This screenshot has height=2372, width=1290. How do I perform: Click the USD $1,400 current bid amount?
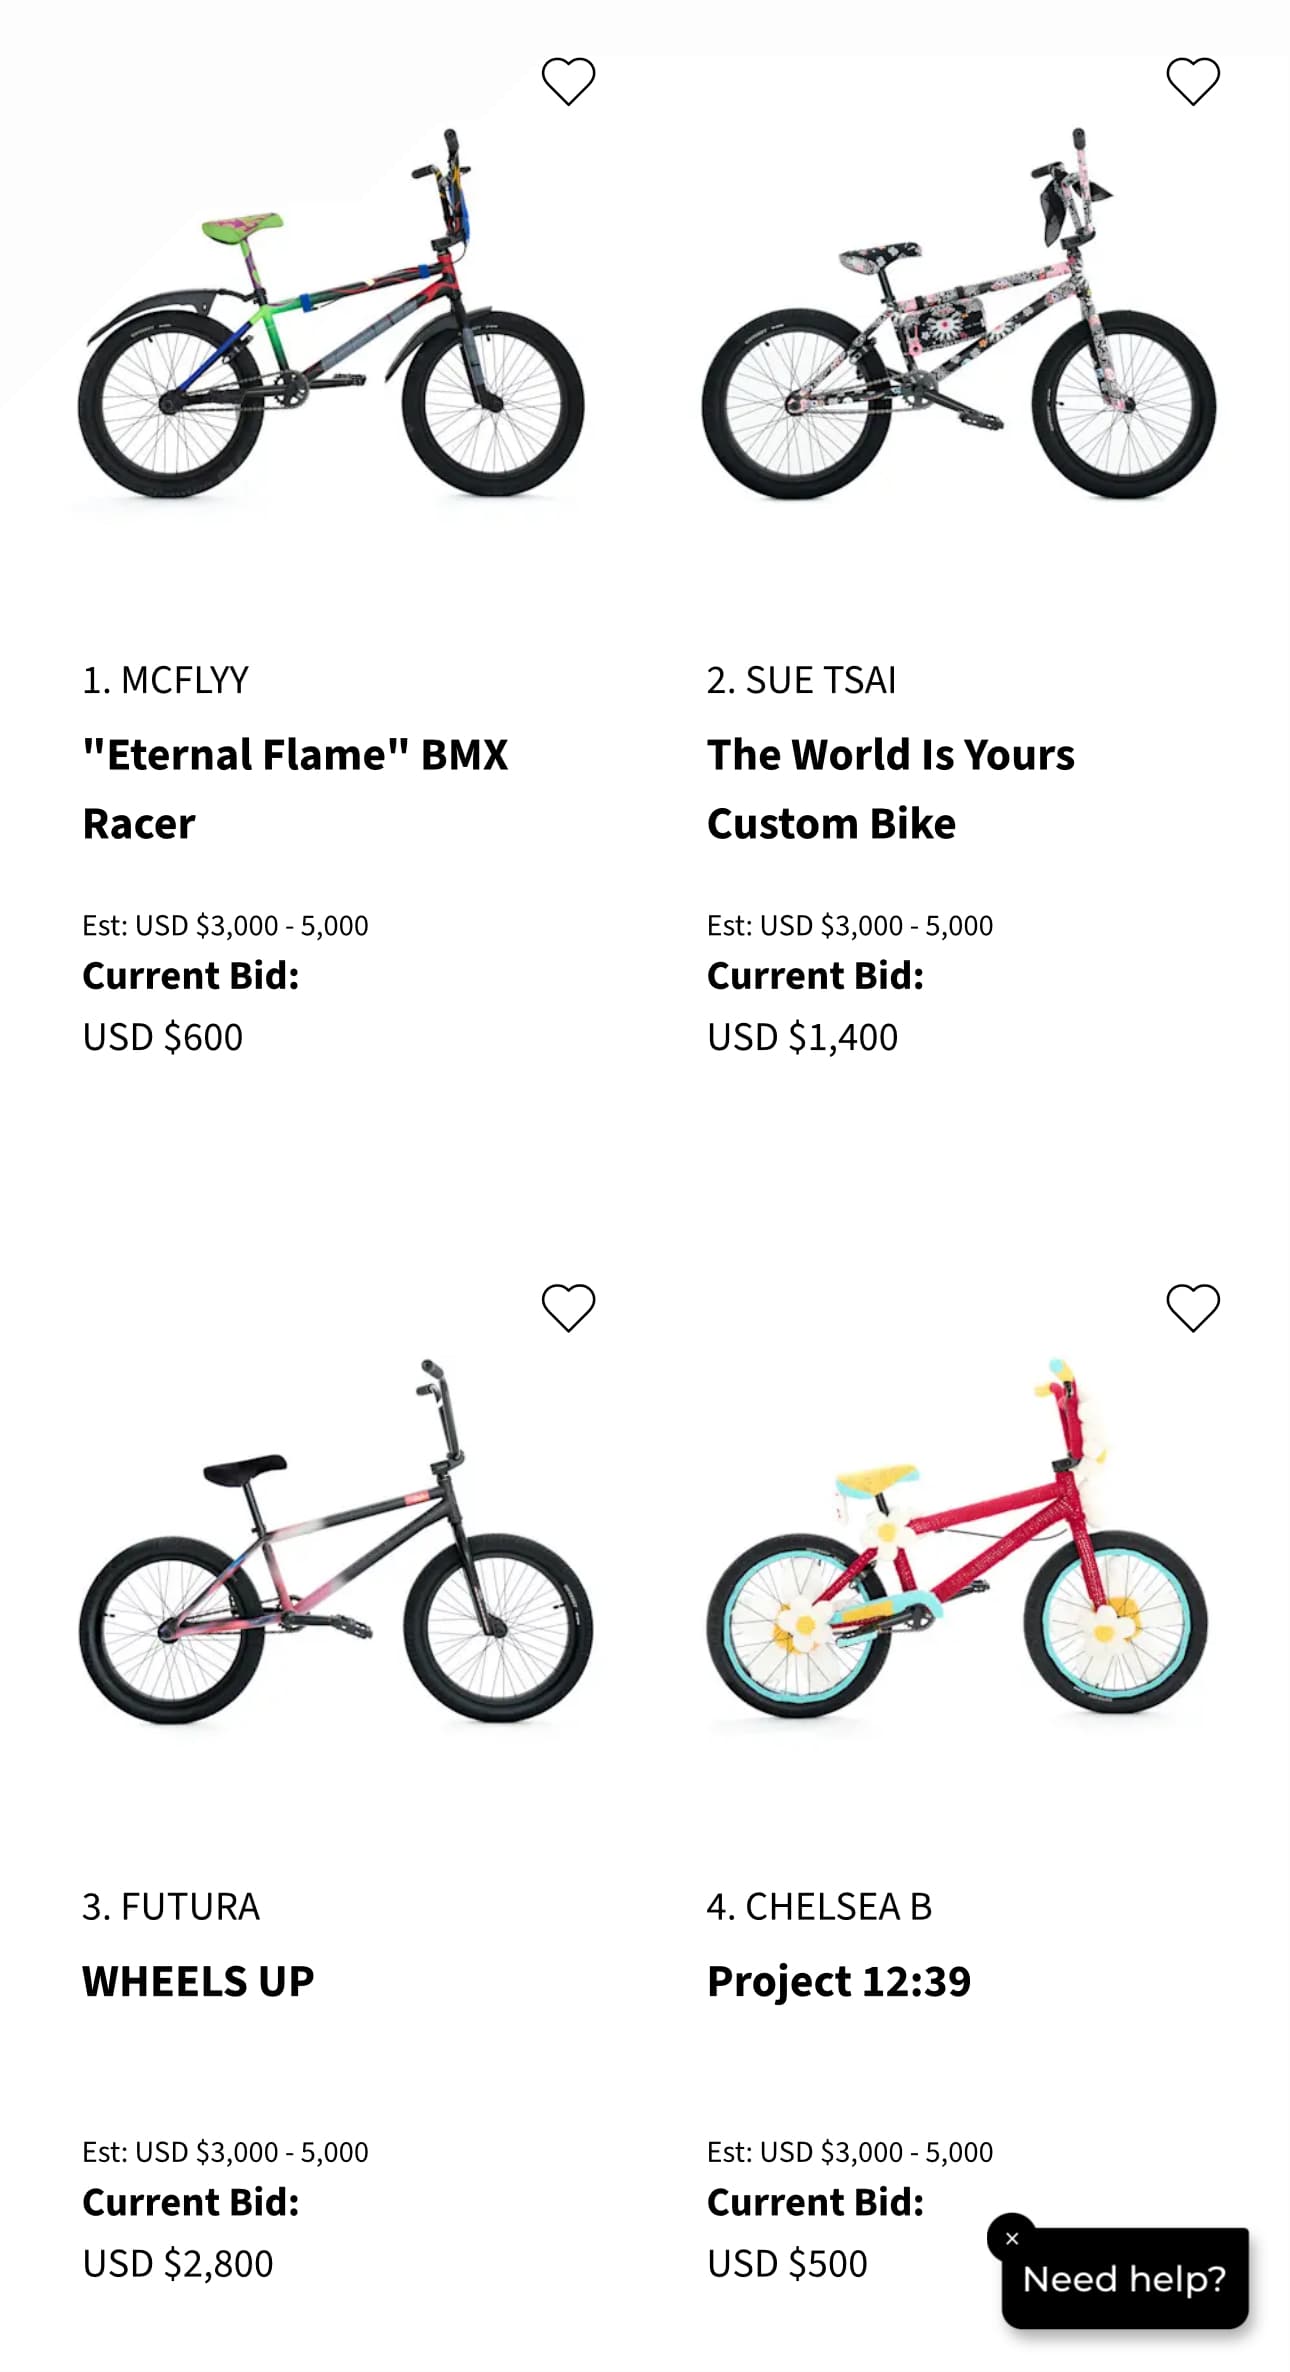[x=802, y=1037]
